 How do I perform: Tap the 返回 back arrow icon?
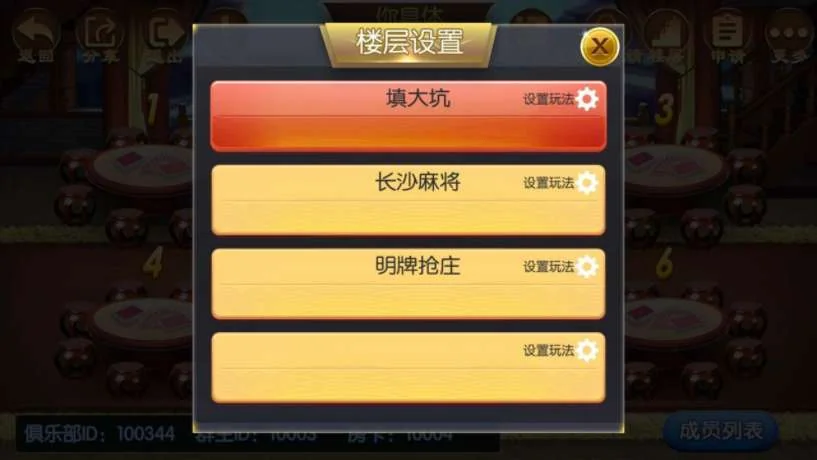35,33
